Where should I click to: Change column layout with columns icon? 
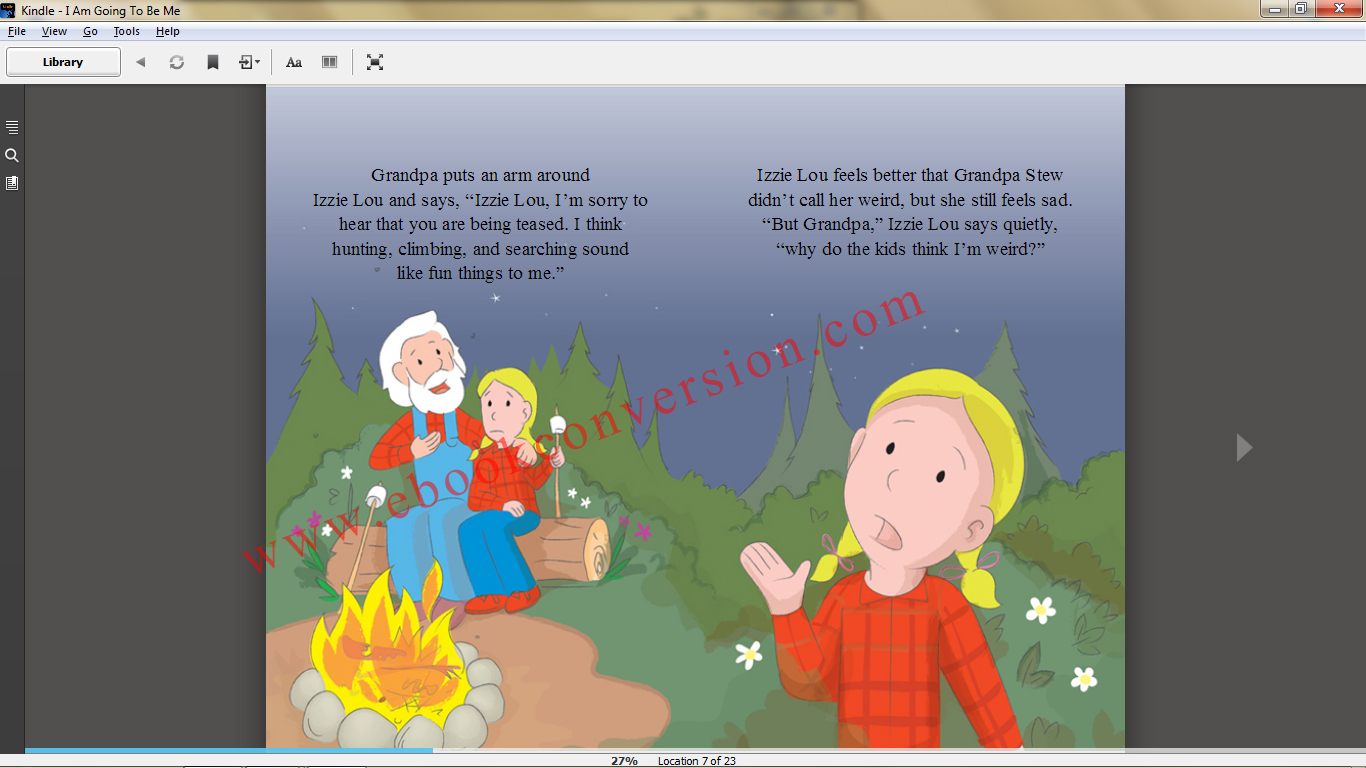(329, 62)
